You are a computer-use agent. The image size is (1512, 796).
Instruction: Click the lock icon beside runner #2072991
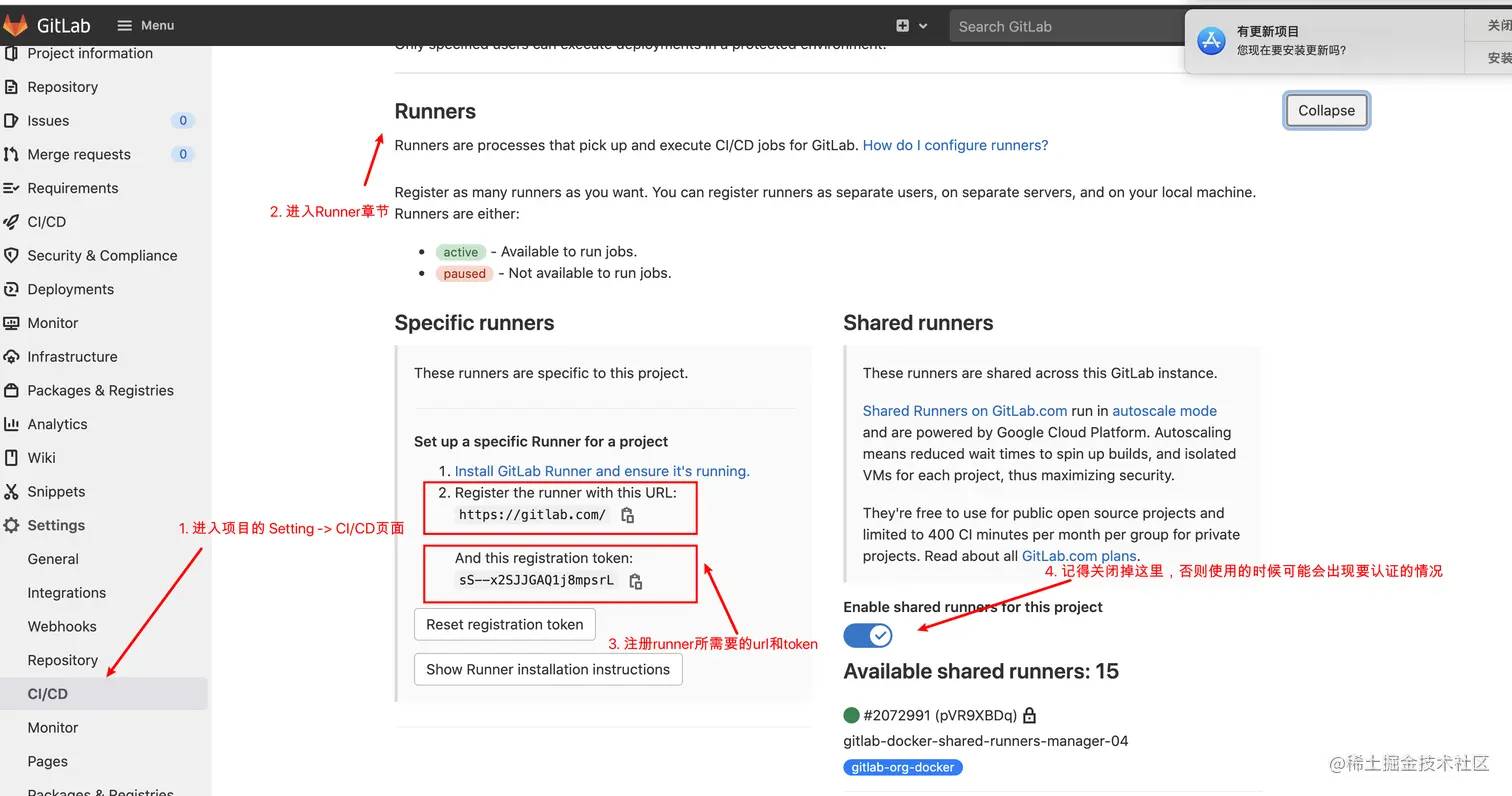[x=1030, y=715]
